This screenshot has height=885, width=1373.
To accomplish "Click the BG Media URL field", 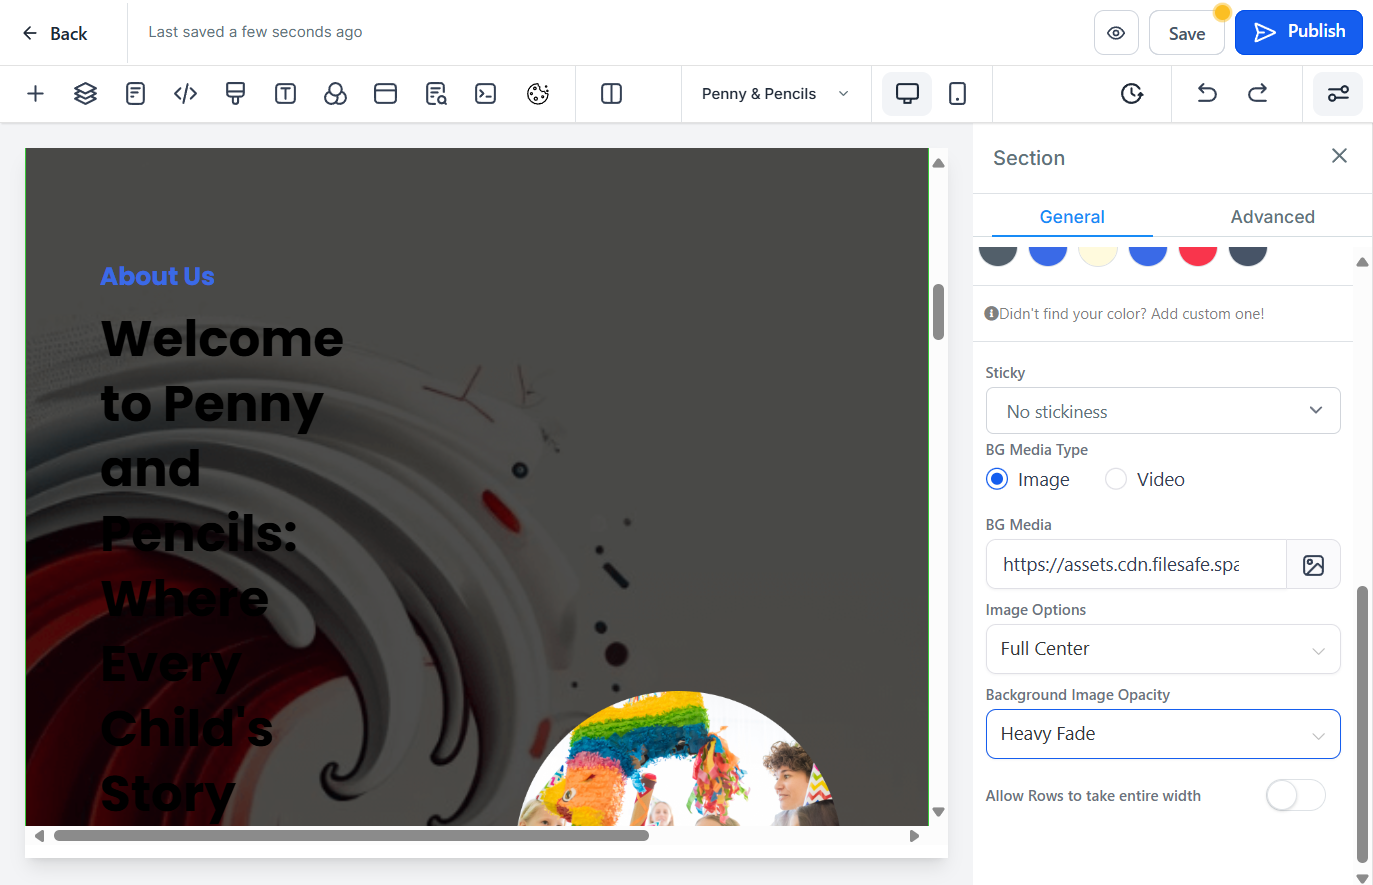I will click(1136, 565).
